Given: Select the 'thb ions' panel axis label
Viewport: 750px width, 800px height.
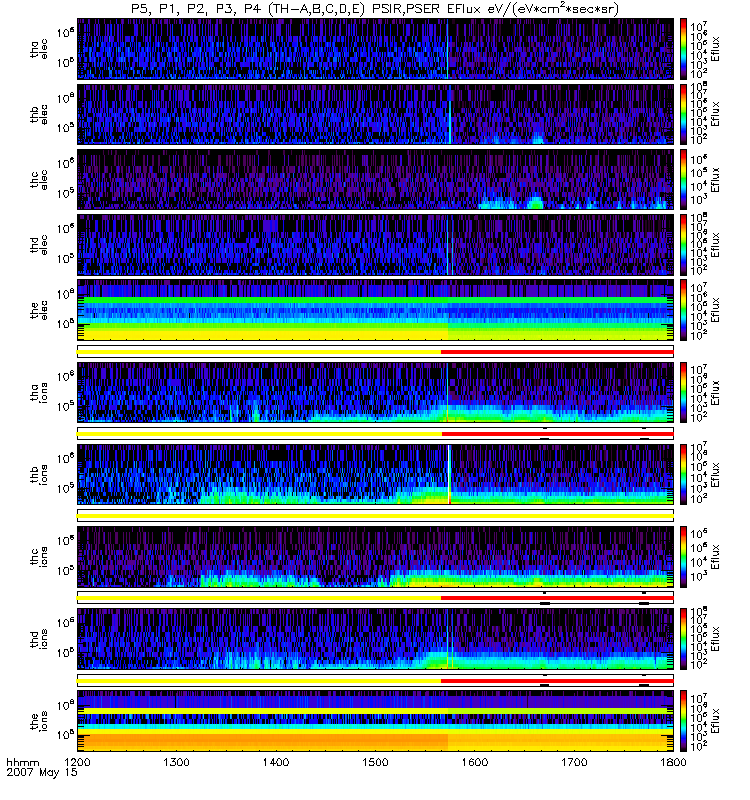Looking at the screenshot, I should [39, 474].
